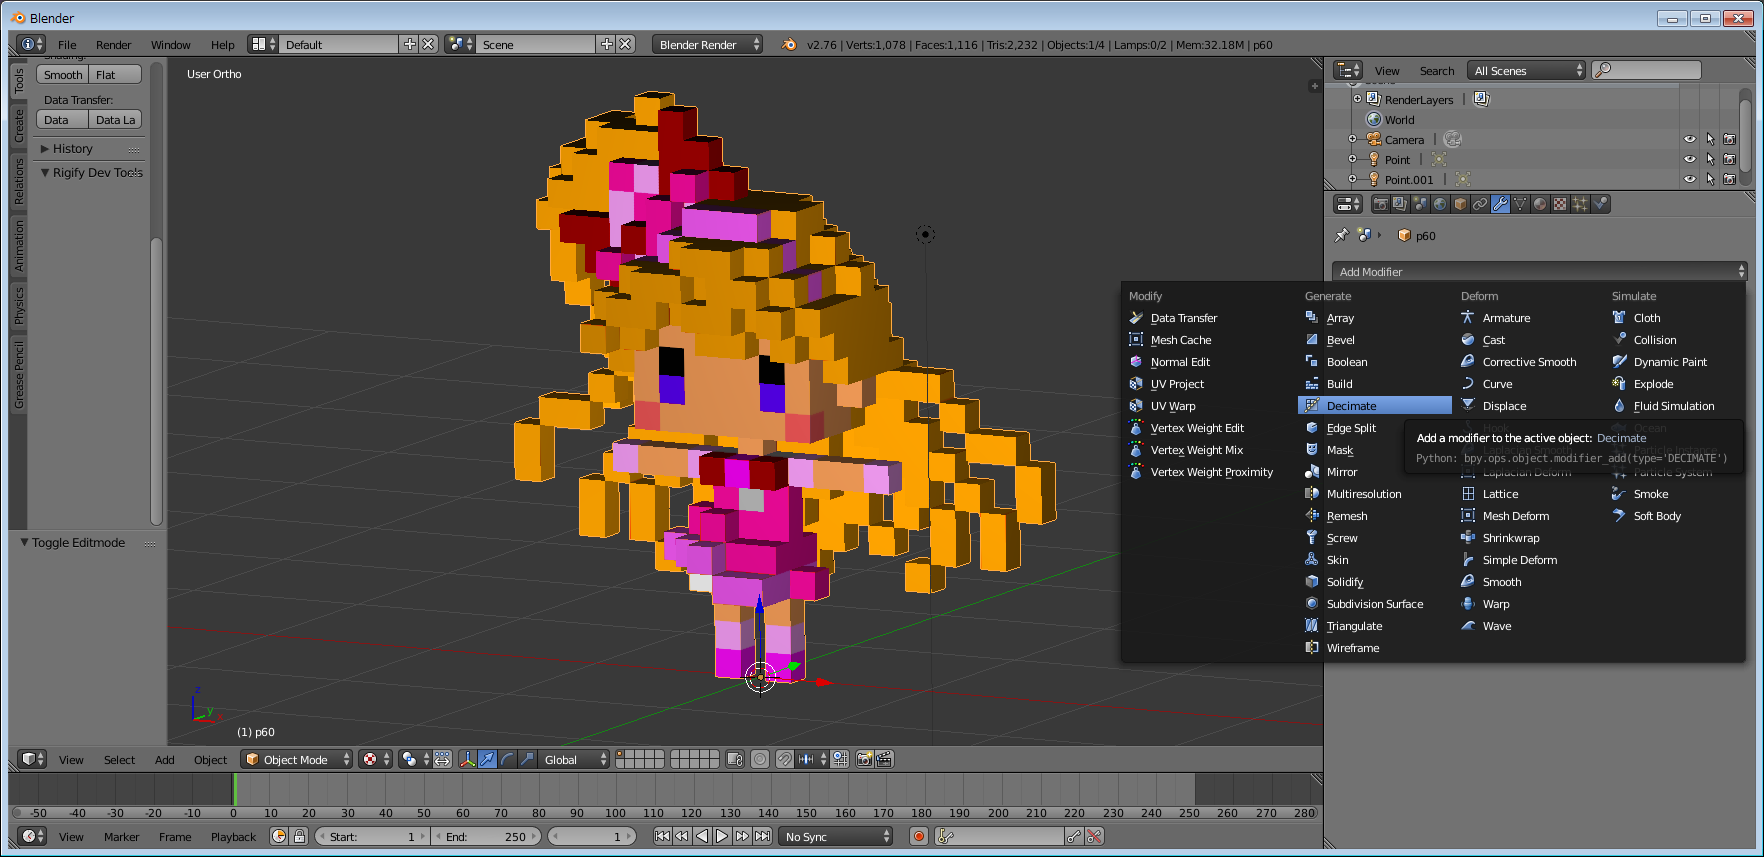
Task: Toggle Camera selectability arrow icon
Action: [1710, 139]
